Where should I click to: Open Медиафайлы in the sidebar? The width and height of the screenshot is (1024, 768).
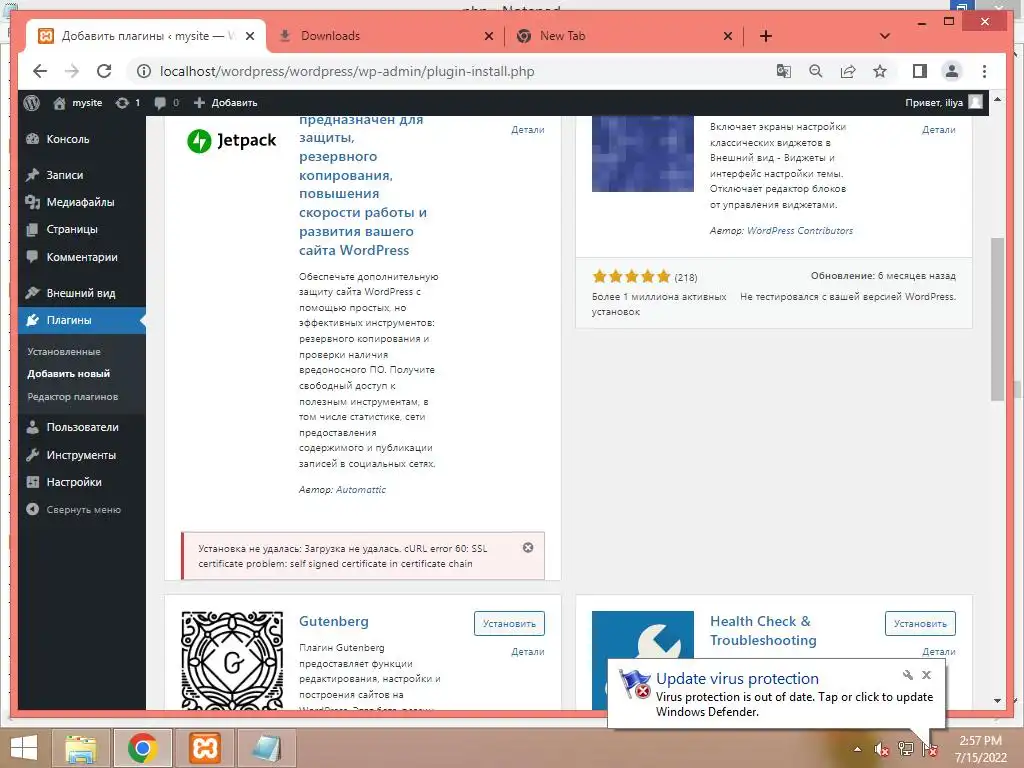pos(82,202)
